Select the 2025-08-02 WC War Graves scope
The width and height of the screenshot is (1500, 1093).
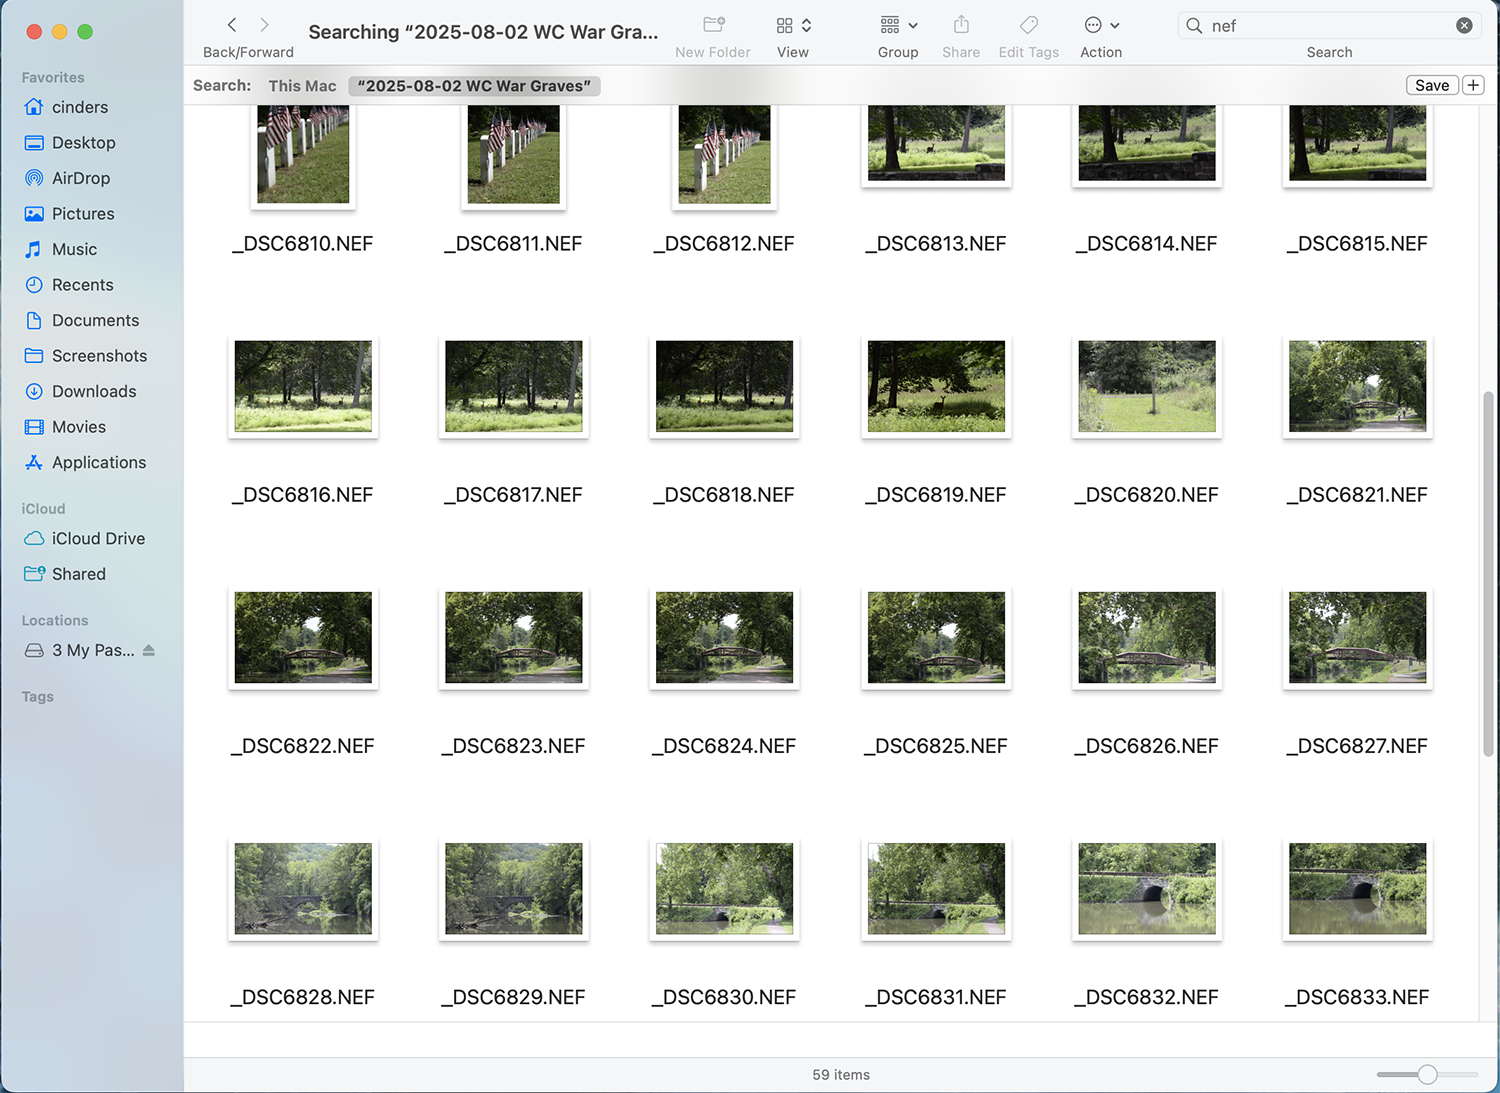(474, 86)
